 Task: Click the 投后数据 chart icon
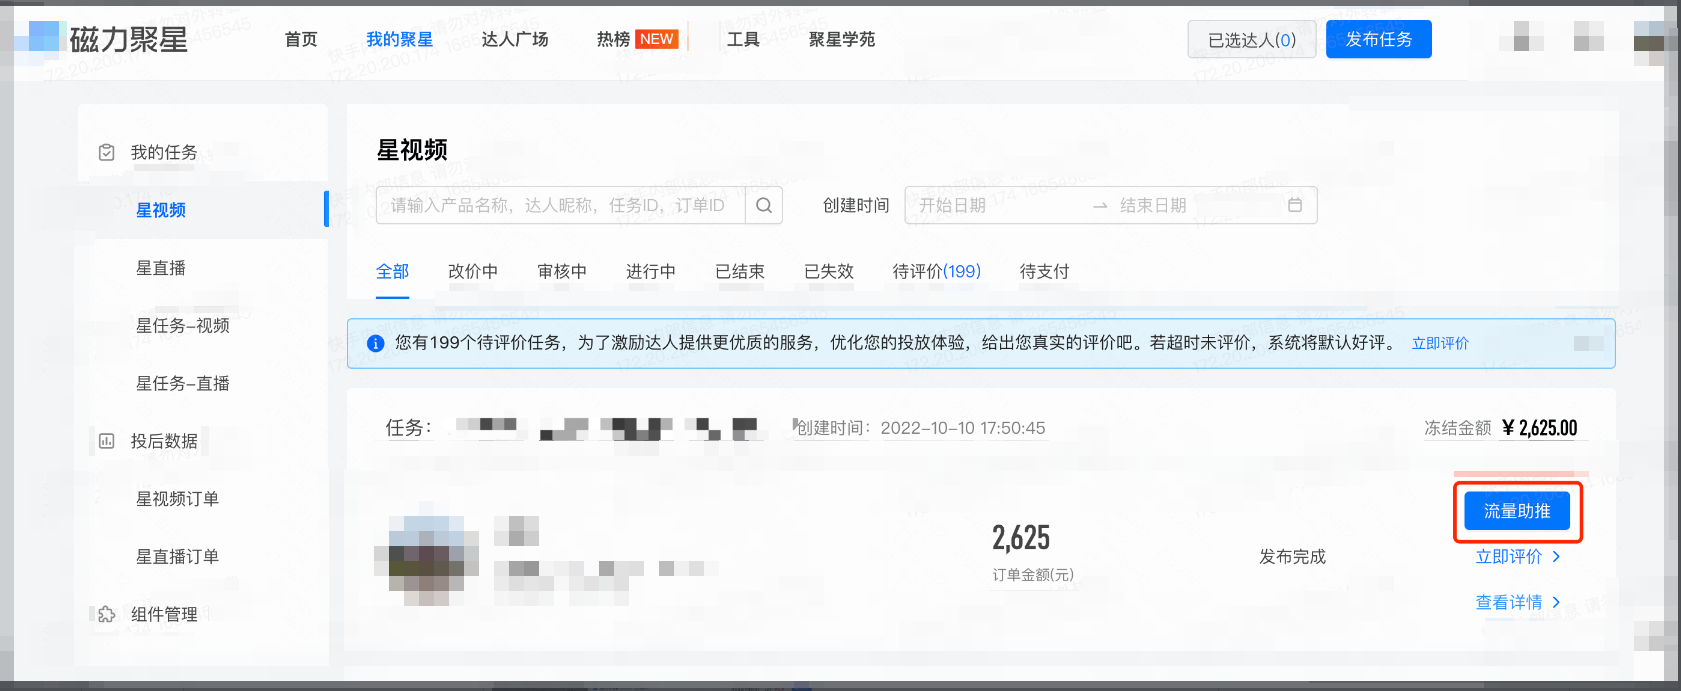[107, 441]
